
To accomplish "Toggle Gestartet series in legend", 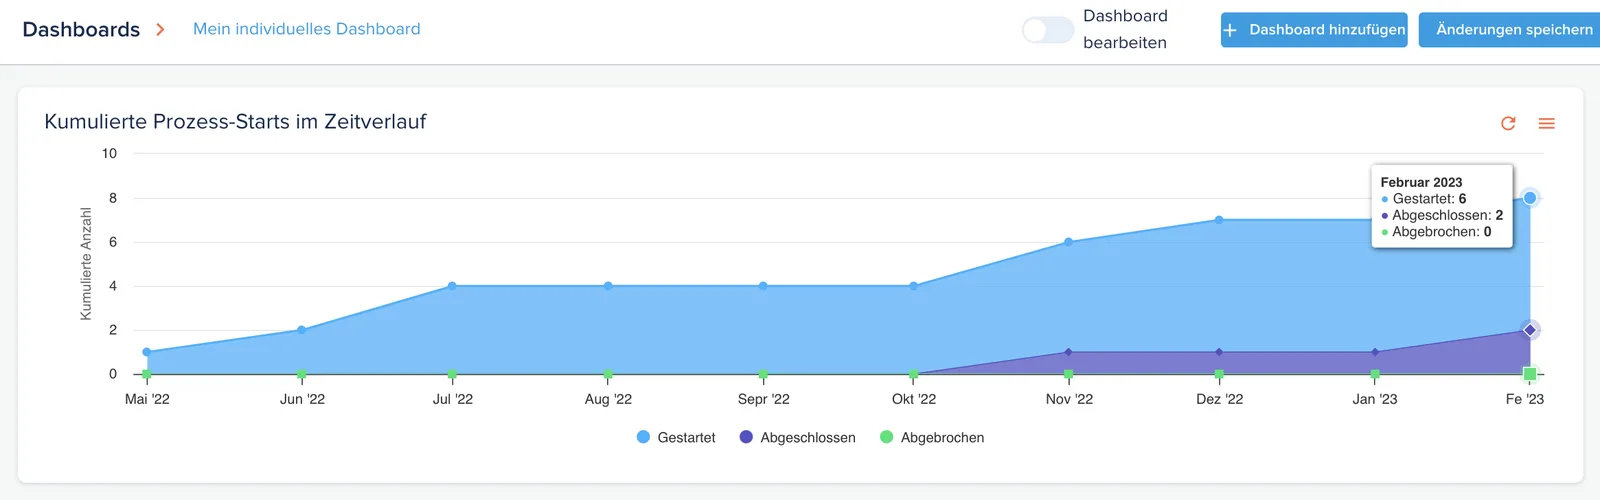I will [676, 437].
